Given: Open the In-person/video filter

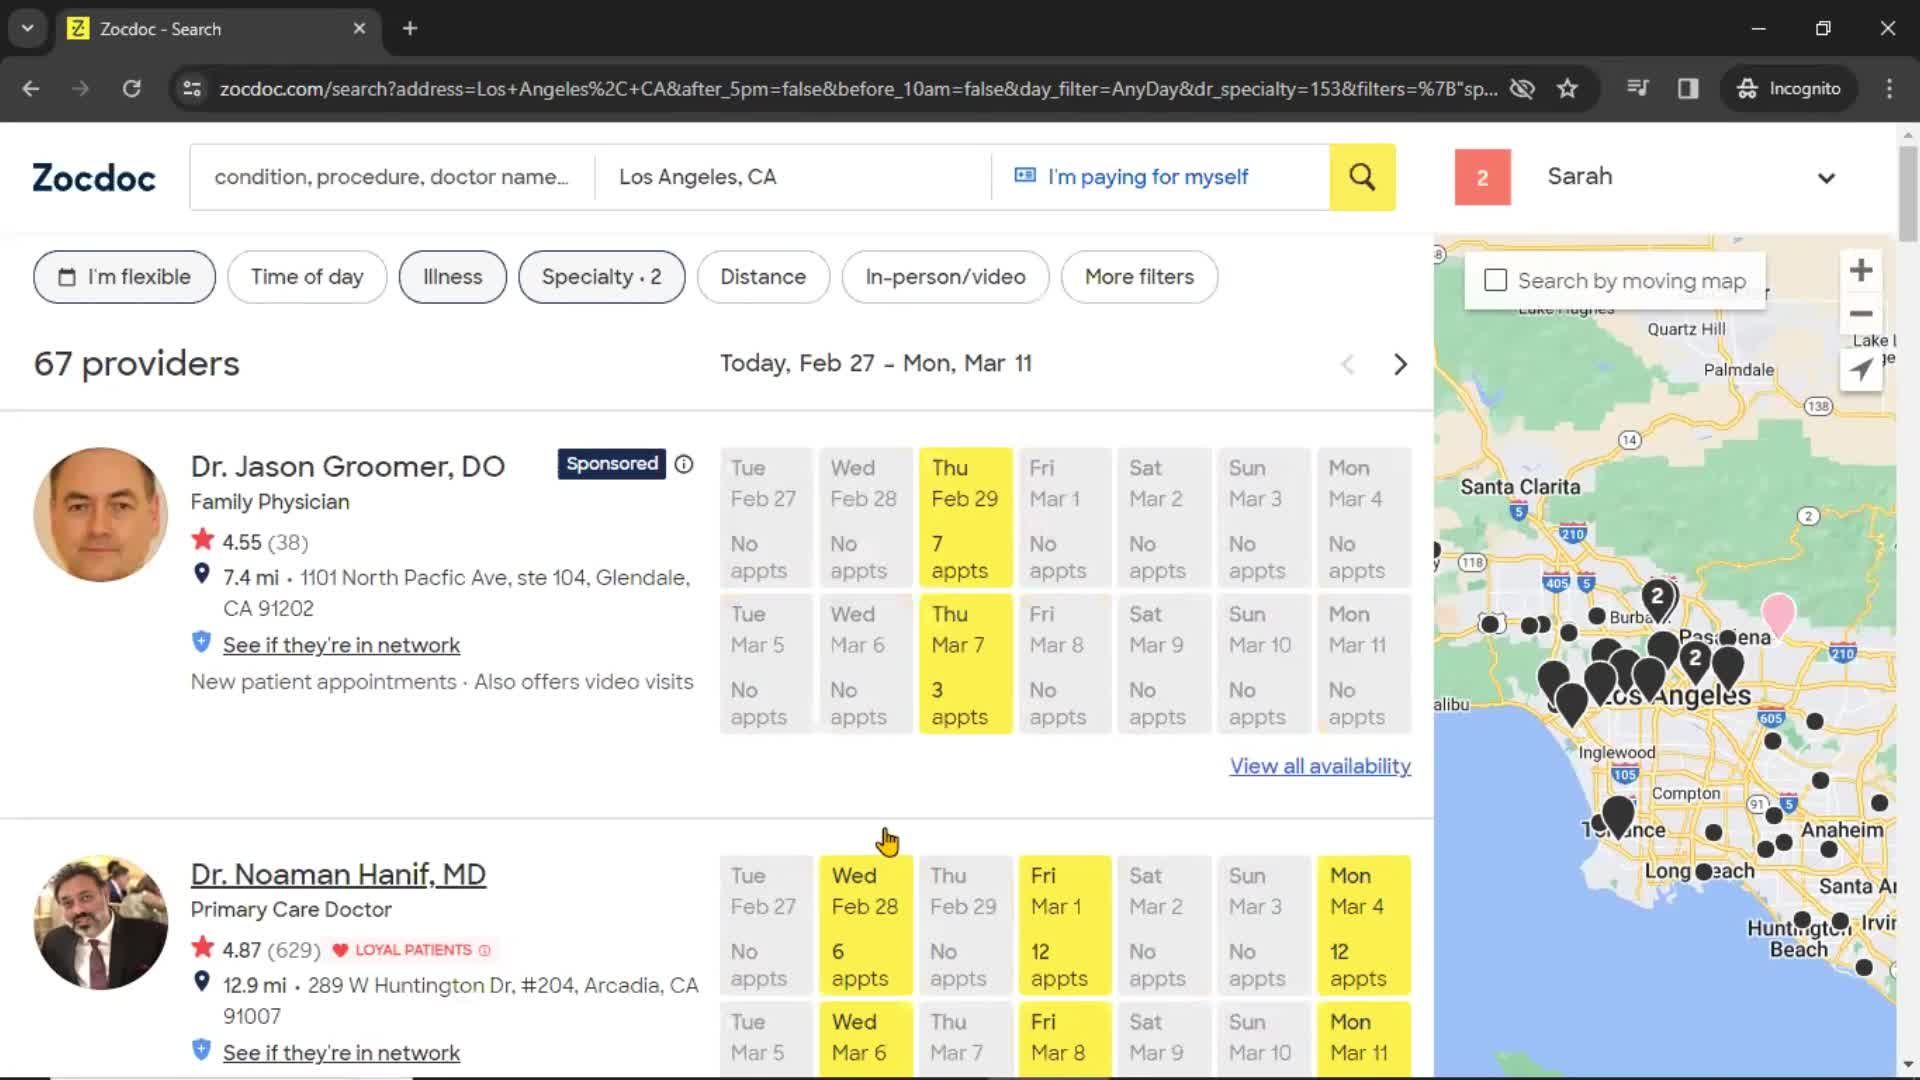Looking at the screenshot, I should (945, 277).
